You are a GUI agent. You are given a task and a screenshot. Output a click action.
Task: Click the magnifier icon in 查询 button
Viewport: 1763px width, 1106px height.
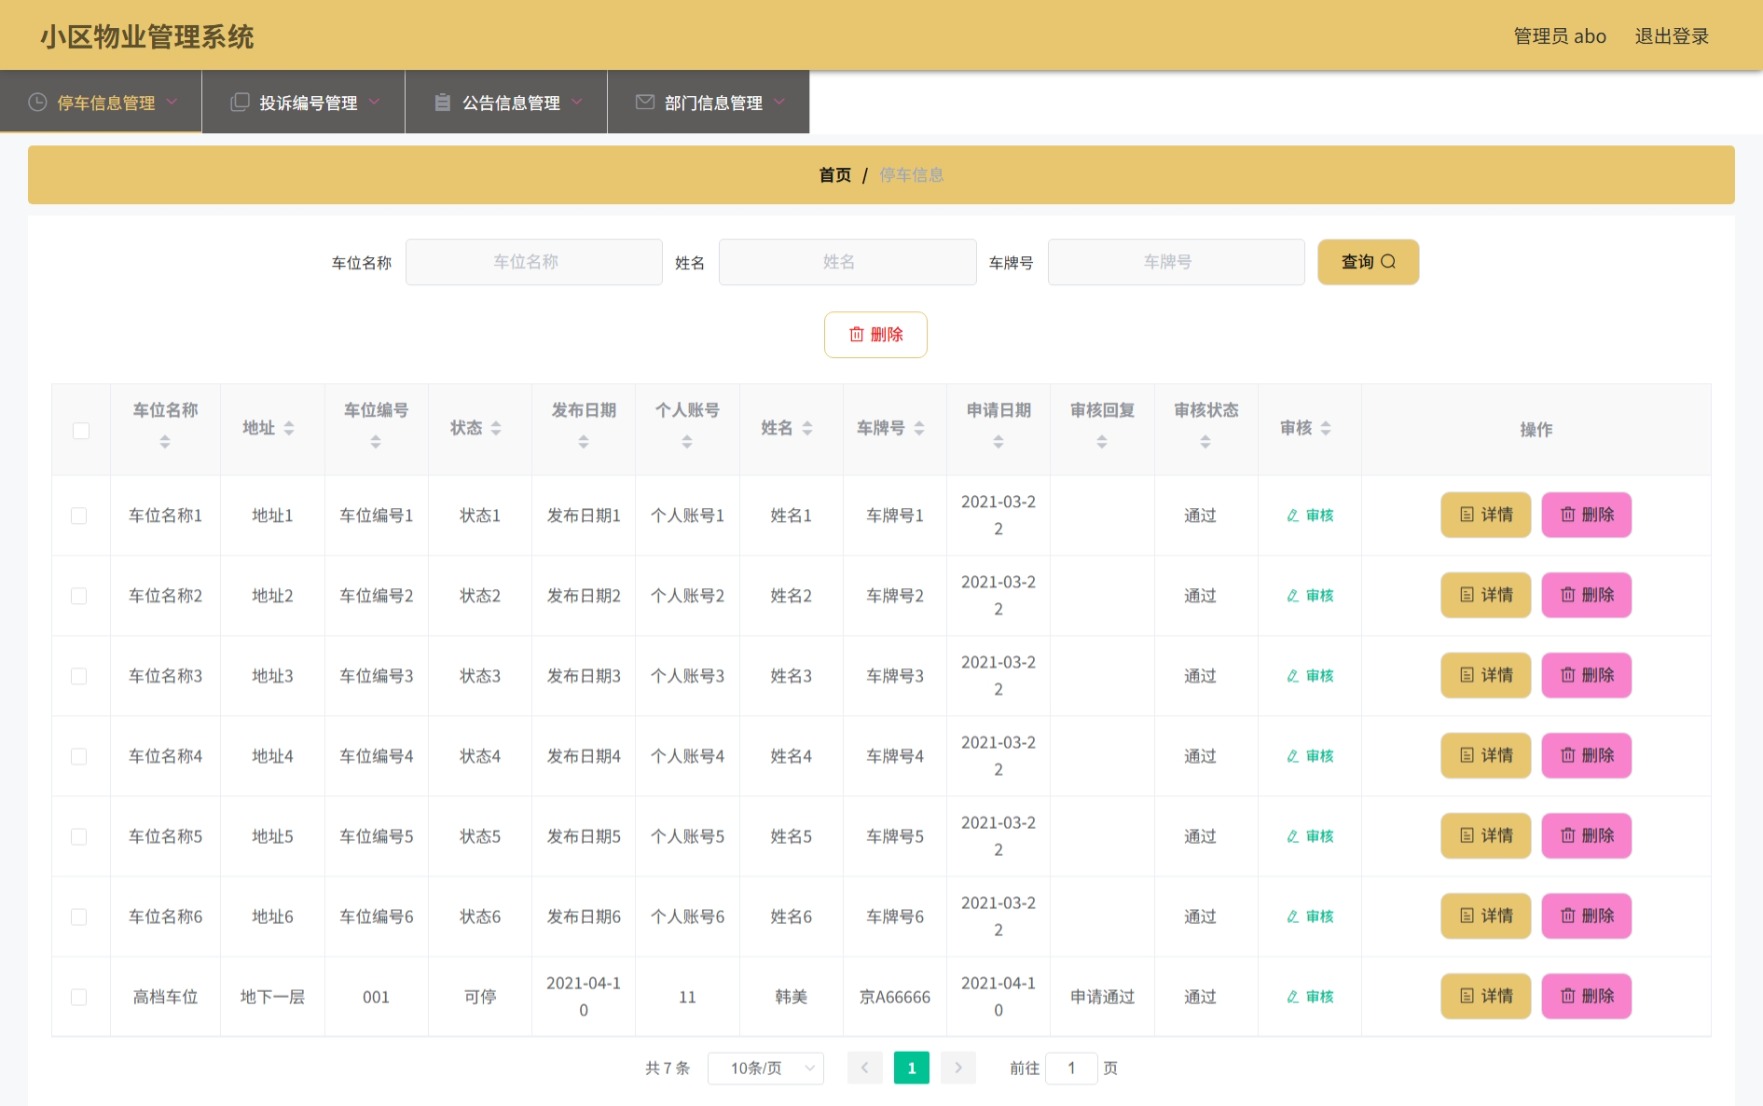(1388, 262)
